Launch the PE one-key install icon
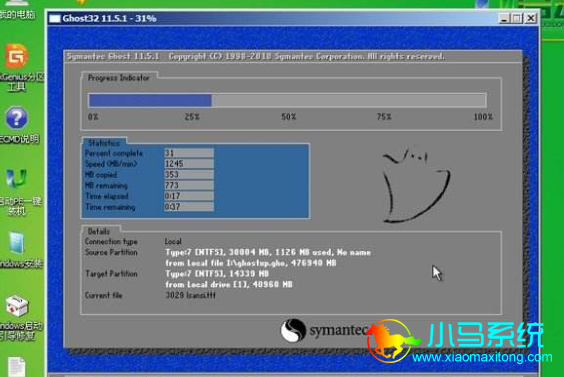 pos(17,178)
